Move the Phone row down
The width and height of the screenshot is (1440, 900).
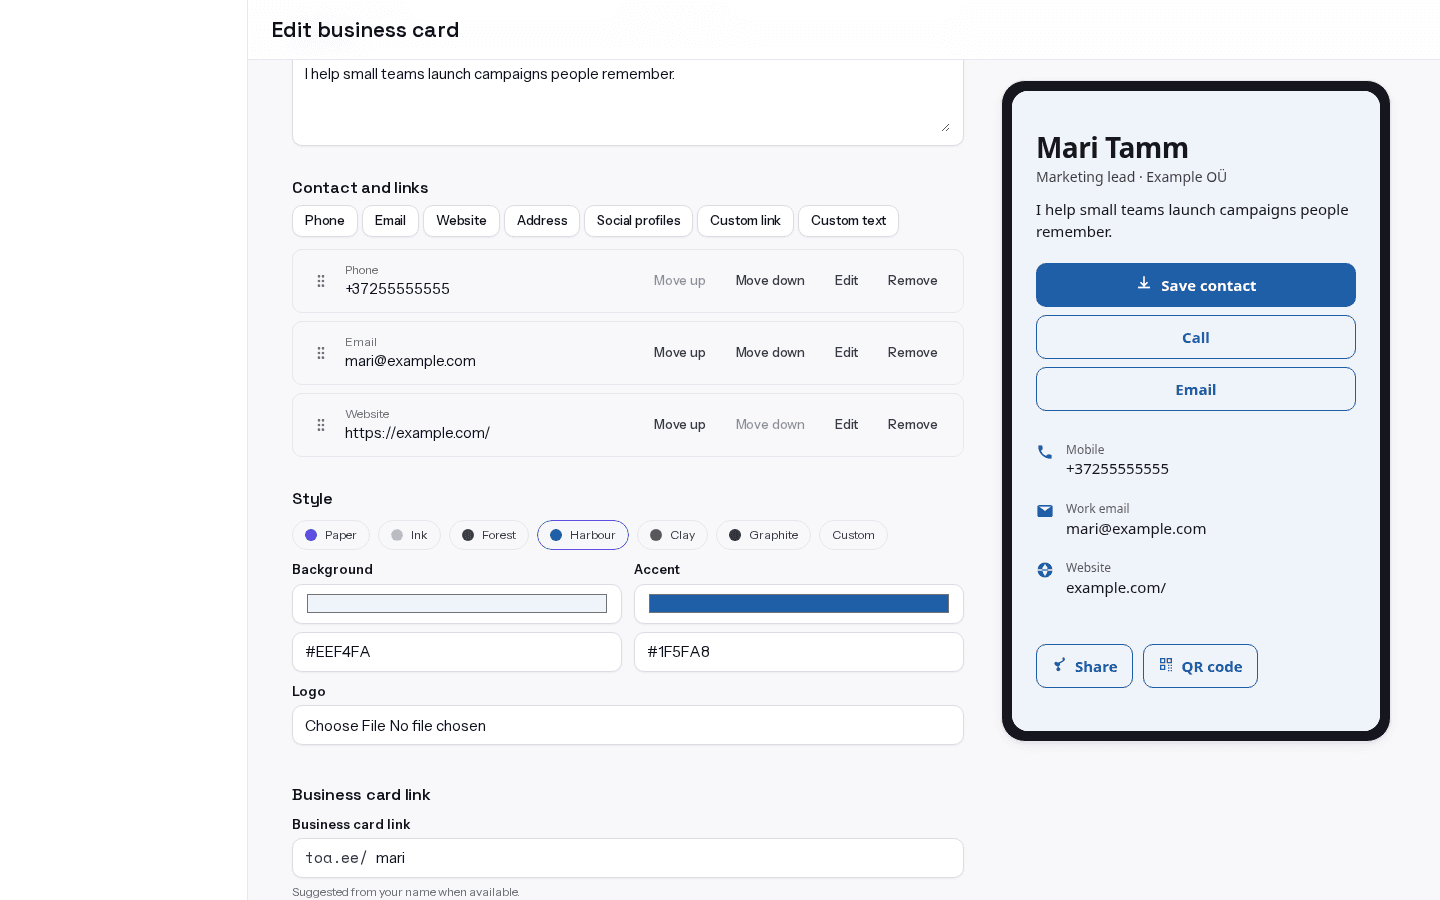click(x=770, y=281)
